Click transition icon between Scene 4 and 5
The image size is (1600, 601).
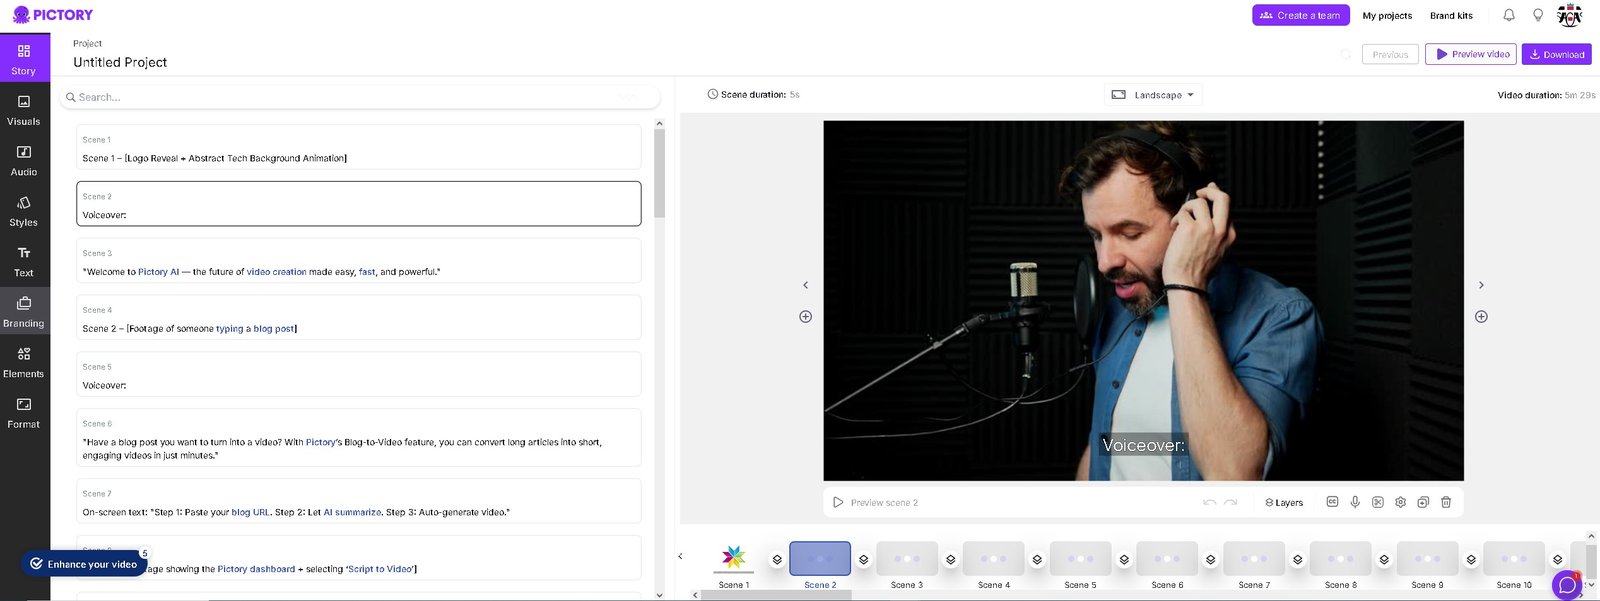1037,560
